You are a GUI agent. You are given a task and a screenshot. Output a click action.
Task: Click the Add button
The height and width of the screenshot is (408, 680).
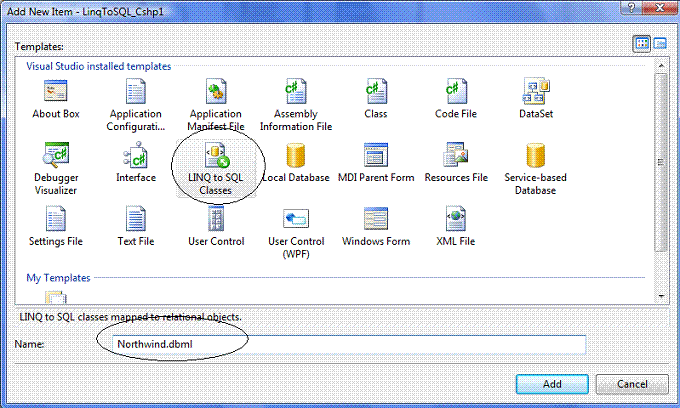(552, 384)
